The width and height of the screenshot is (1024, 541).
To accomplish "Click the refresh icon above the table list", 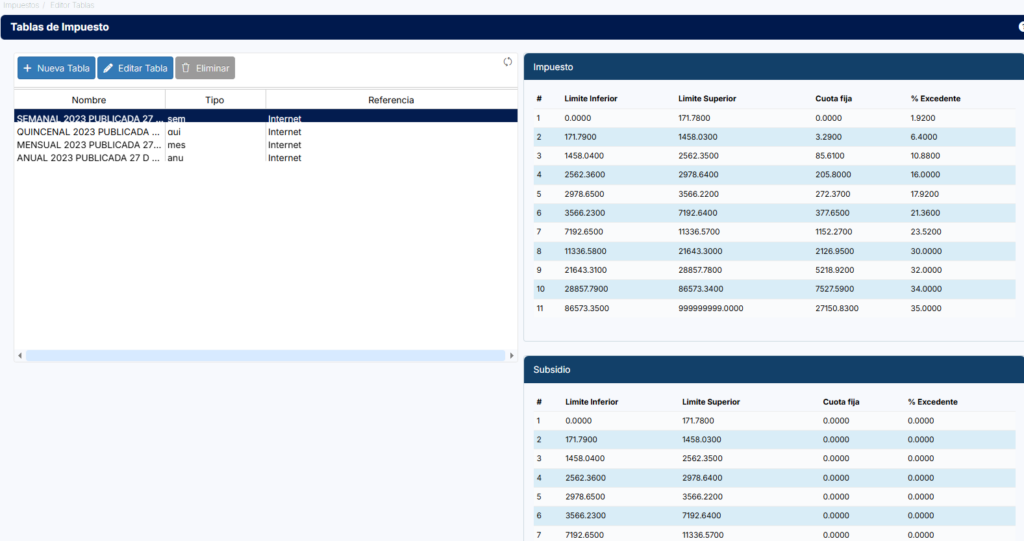I will [507, 62].
